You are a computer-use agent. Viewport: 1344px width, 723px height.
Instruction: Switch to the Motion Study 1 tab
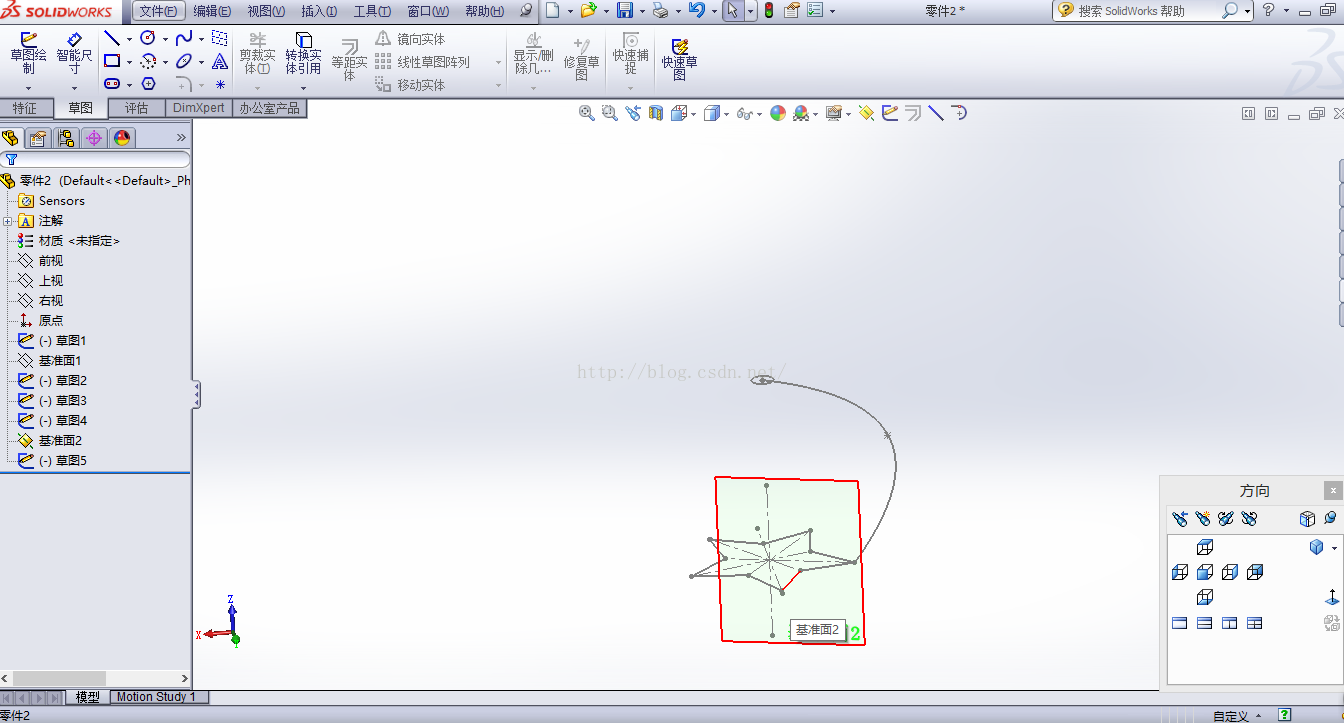[156, 697]
